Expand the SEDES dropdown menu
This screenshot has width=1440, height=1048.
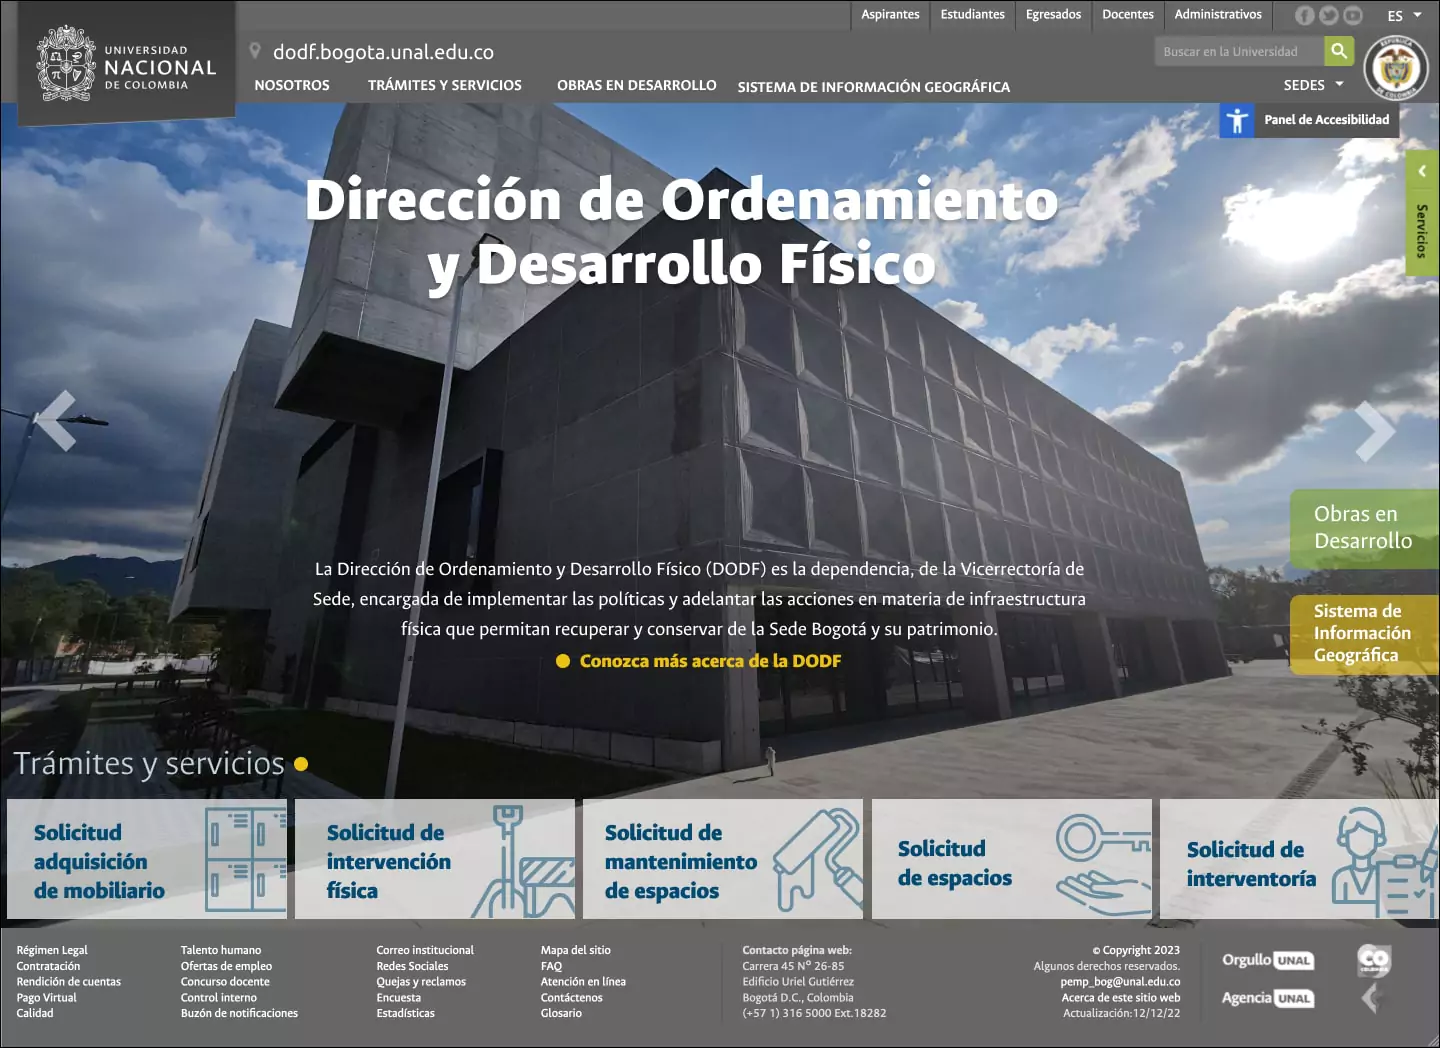tap(1314, 85)
